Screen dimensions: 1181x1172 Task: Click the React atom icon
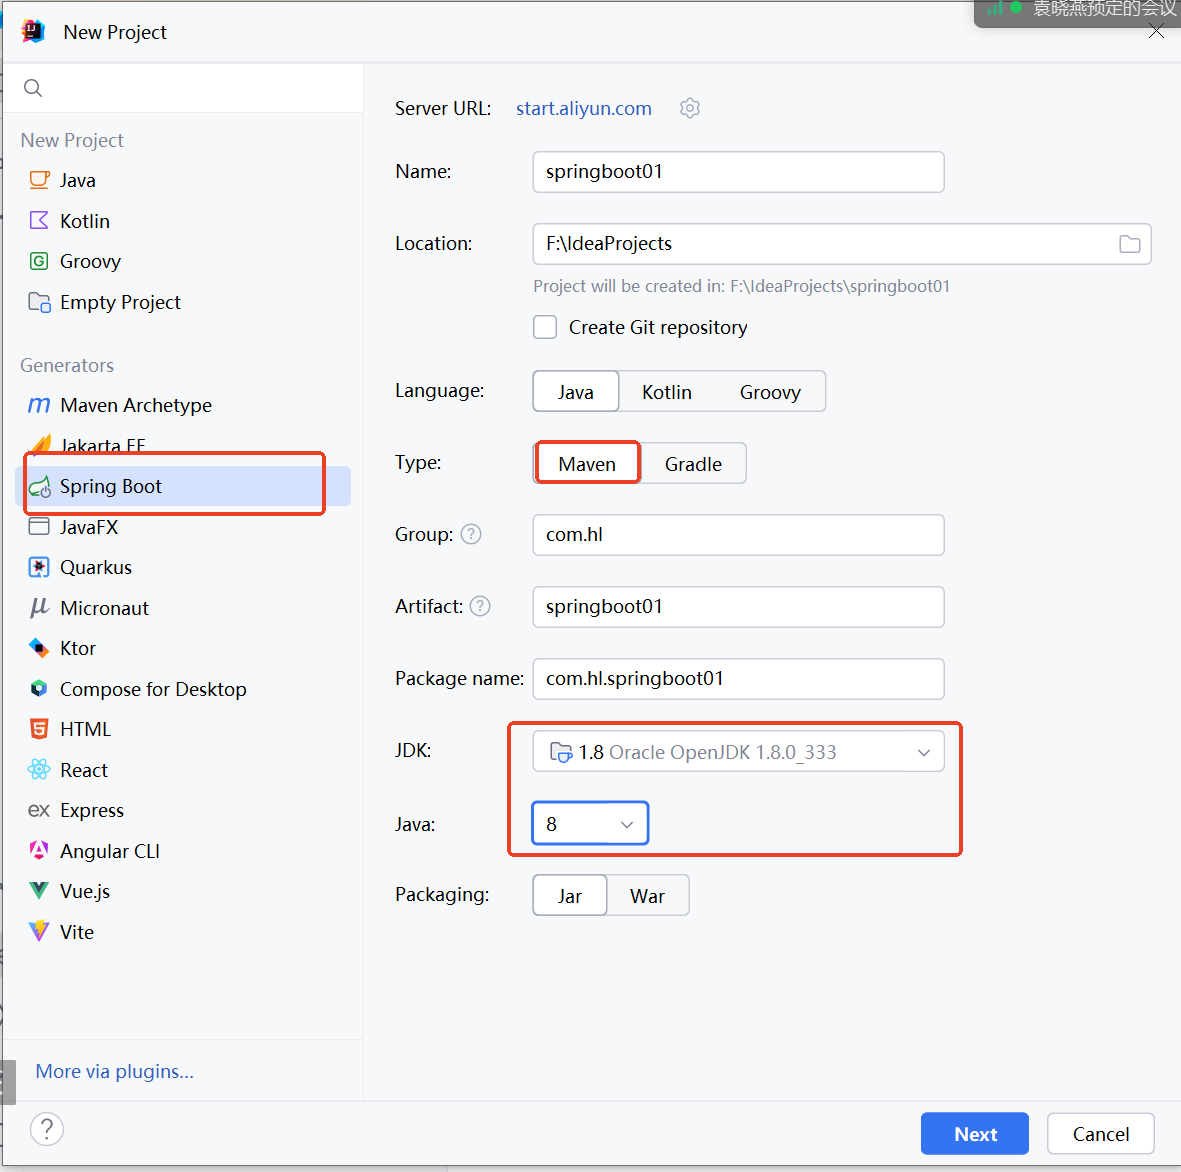point(39,770)
